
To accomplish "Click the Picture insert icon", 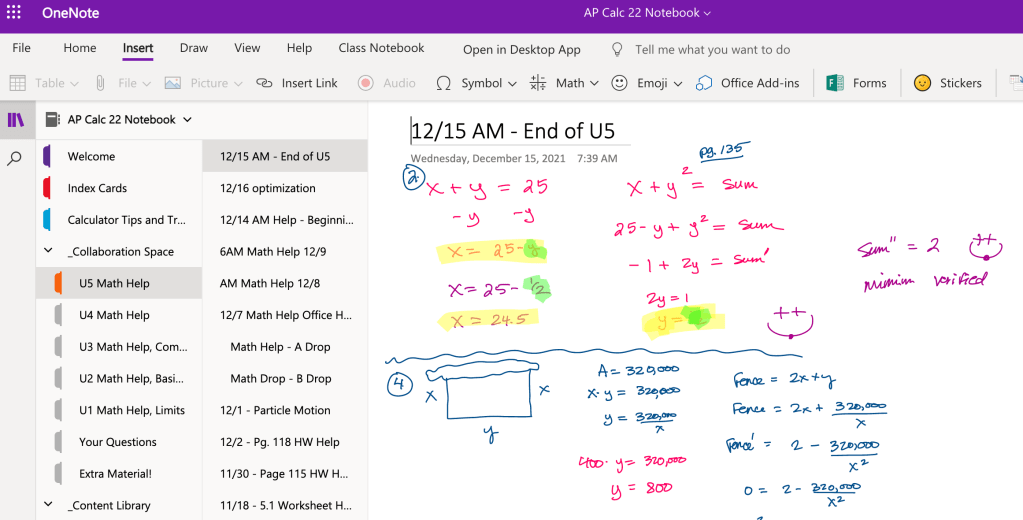I will coord(173,83).
